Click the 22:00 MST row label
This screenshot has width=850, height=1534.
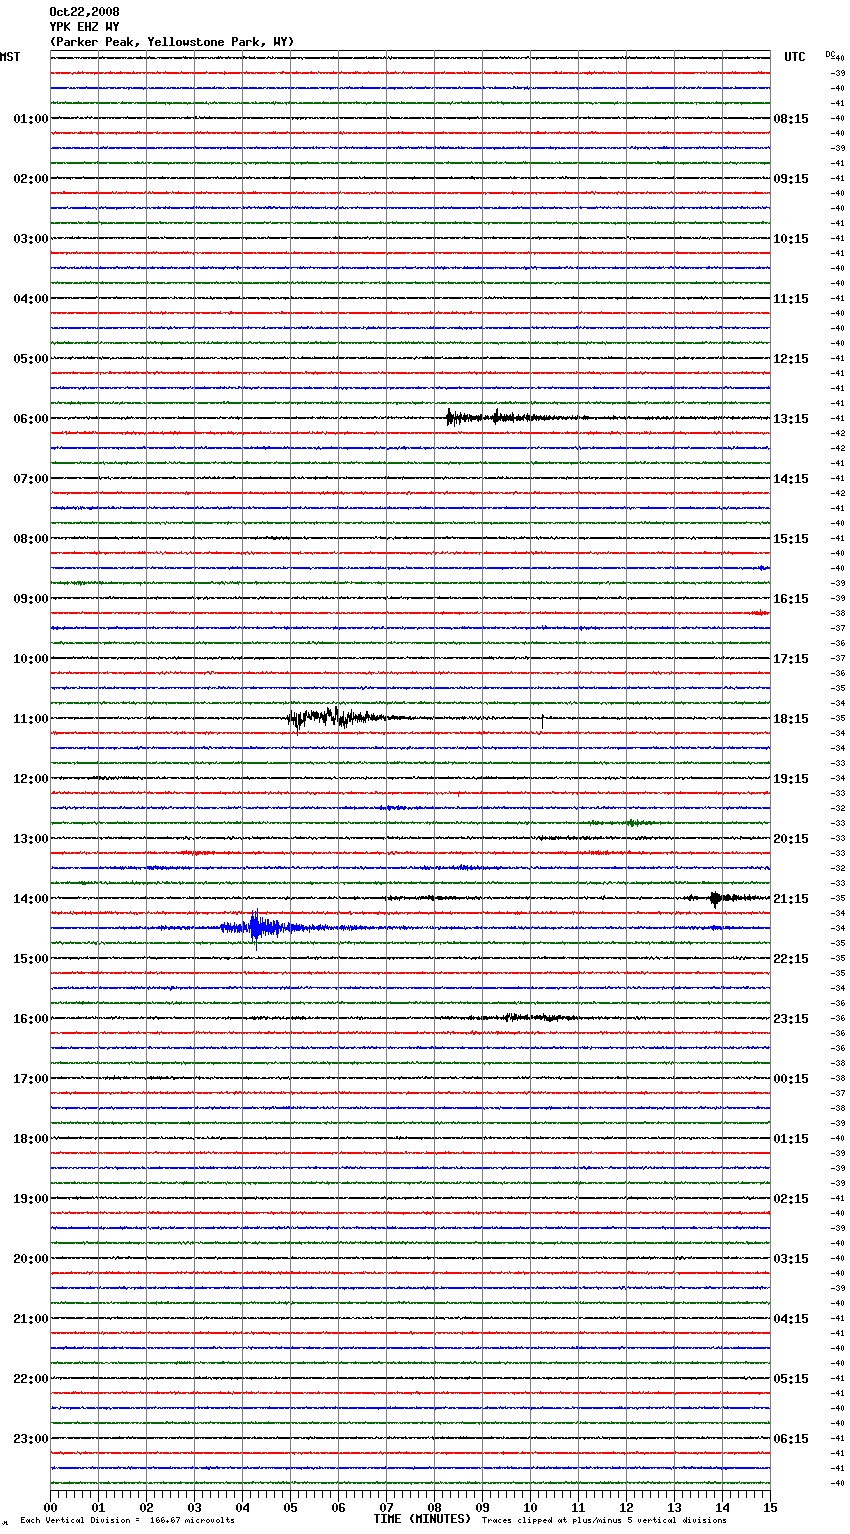coord(31,1379)
